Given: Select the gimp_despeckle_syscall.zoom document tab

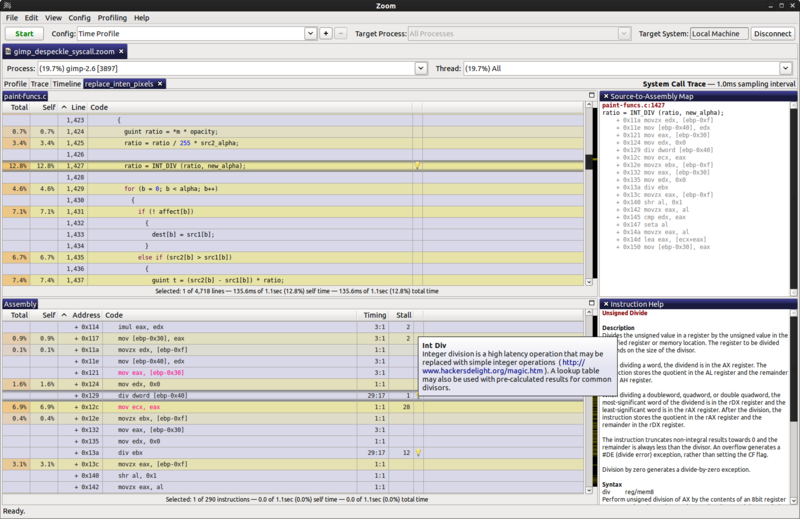Looking at the screenshot, I should (64, 52).
